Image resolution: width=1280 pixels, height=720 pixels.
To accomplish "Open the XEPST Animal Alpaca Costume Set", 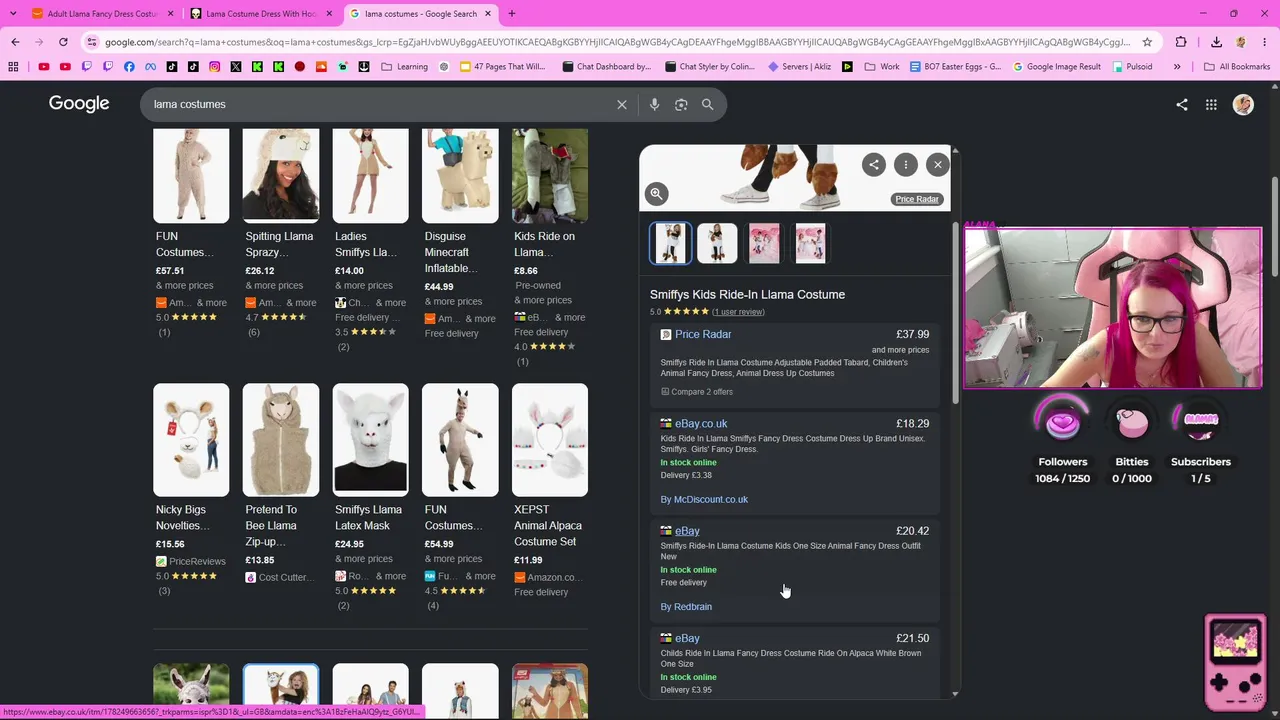I will [550, 491].
